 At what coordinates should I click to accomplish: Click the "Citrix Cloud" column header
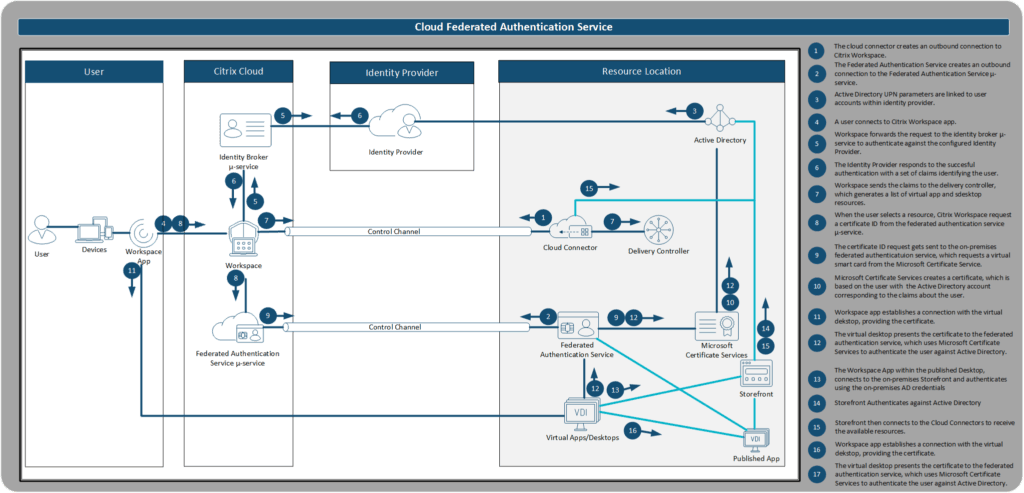238,71
